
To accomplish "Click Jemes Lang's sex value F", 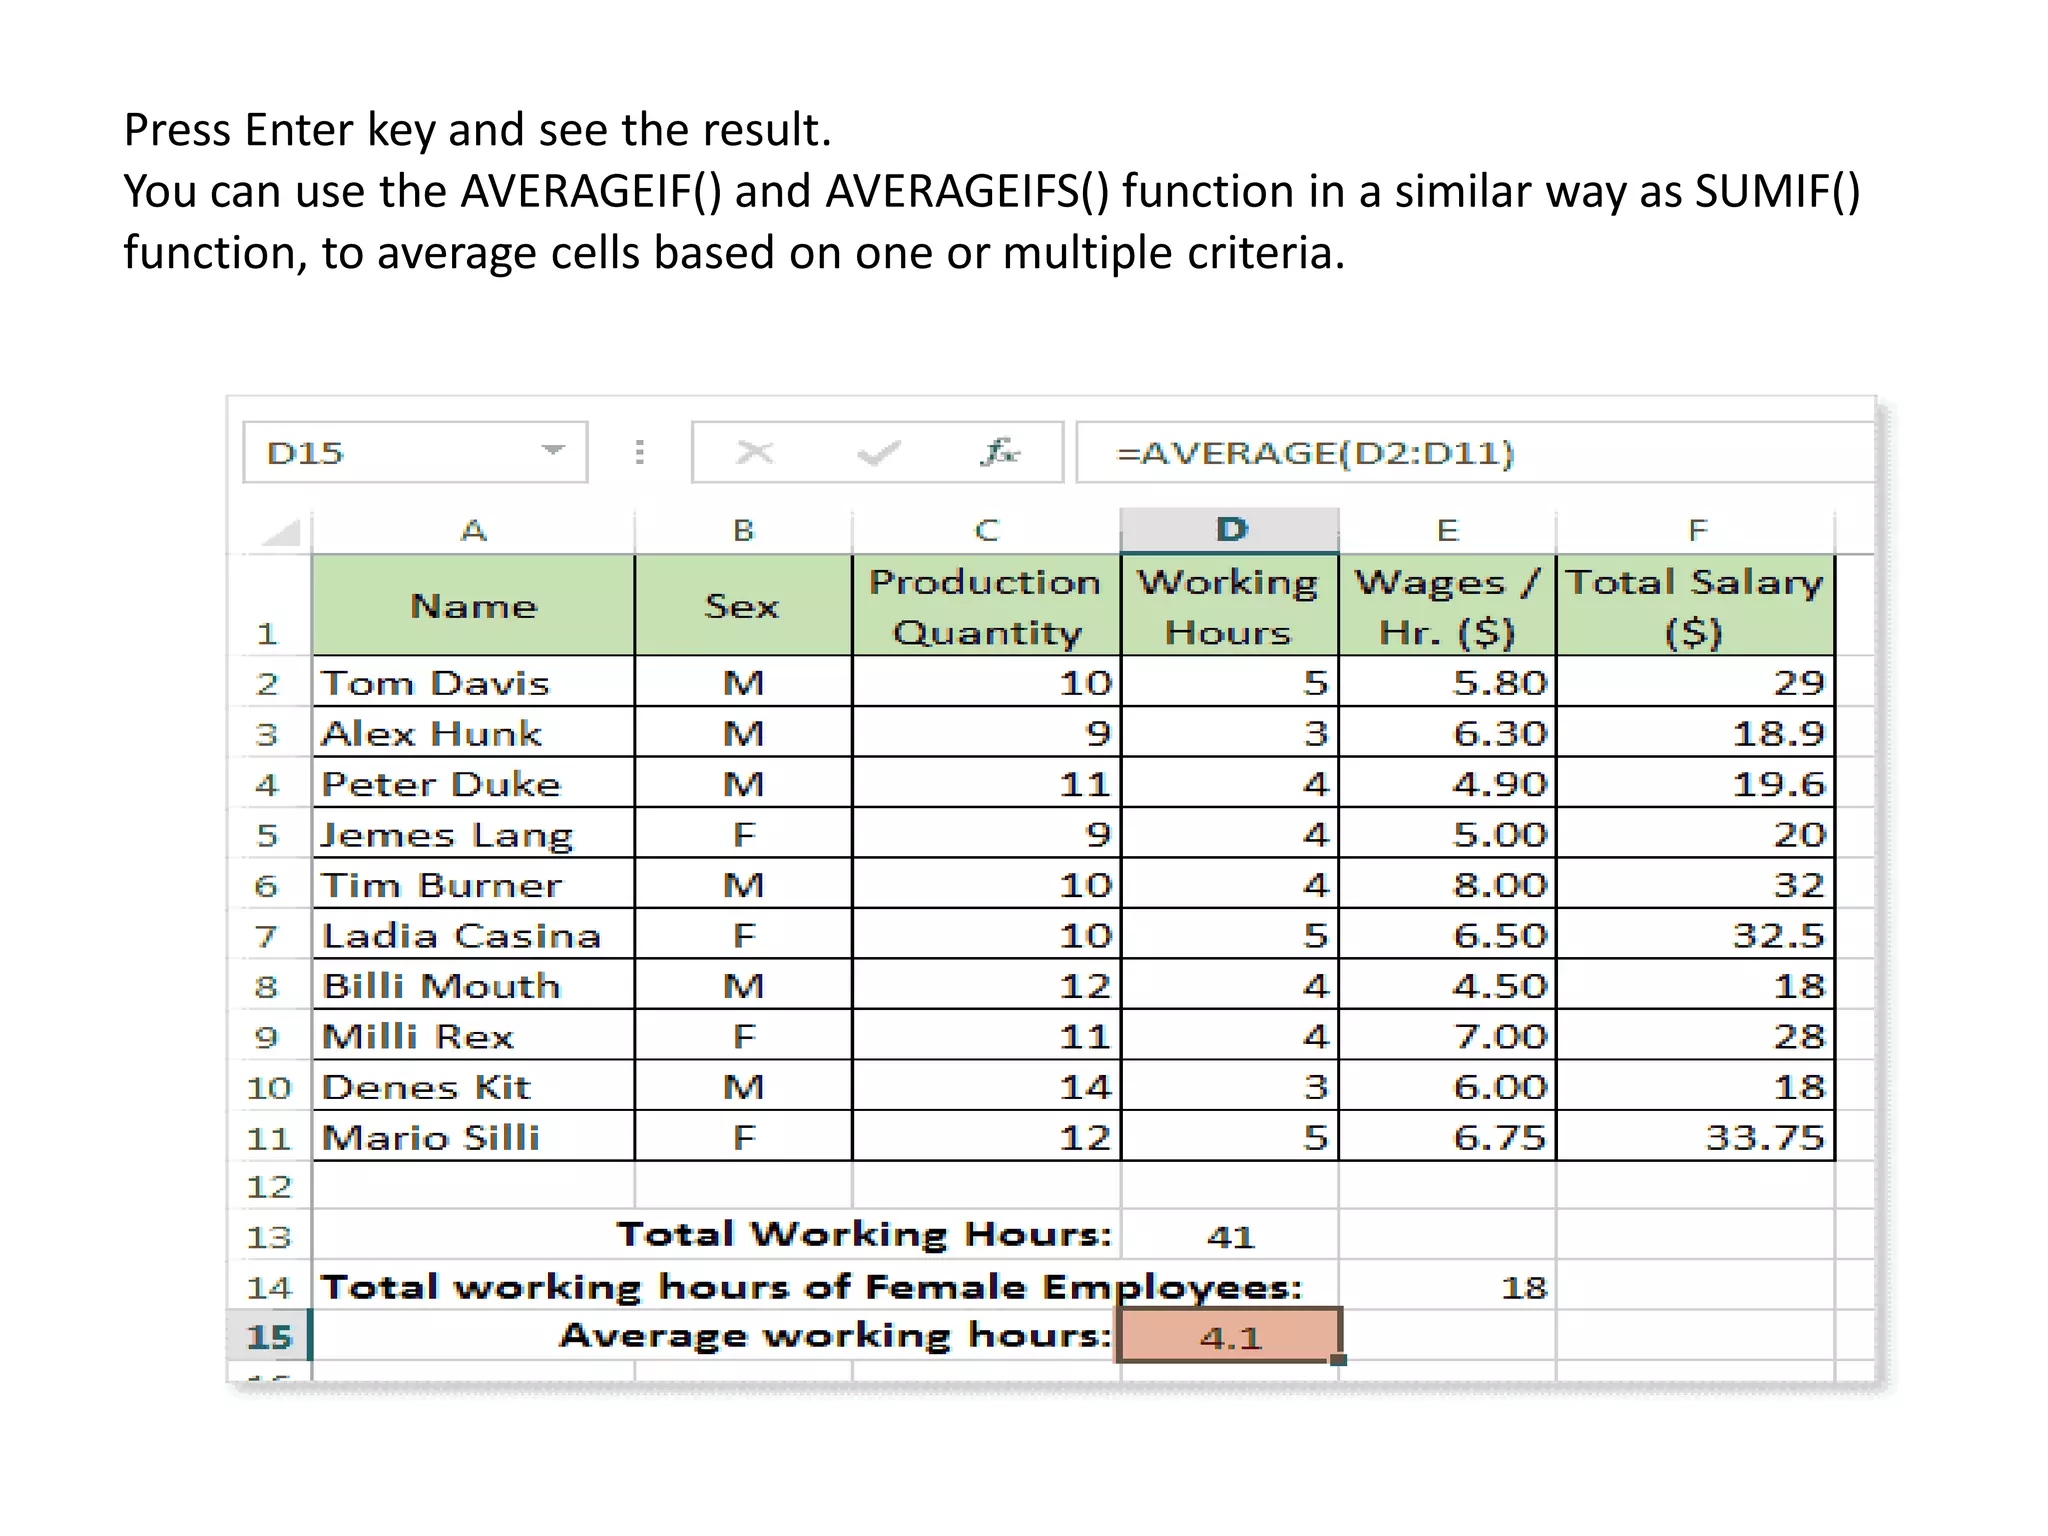I will tap(743, 834).
